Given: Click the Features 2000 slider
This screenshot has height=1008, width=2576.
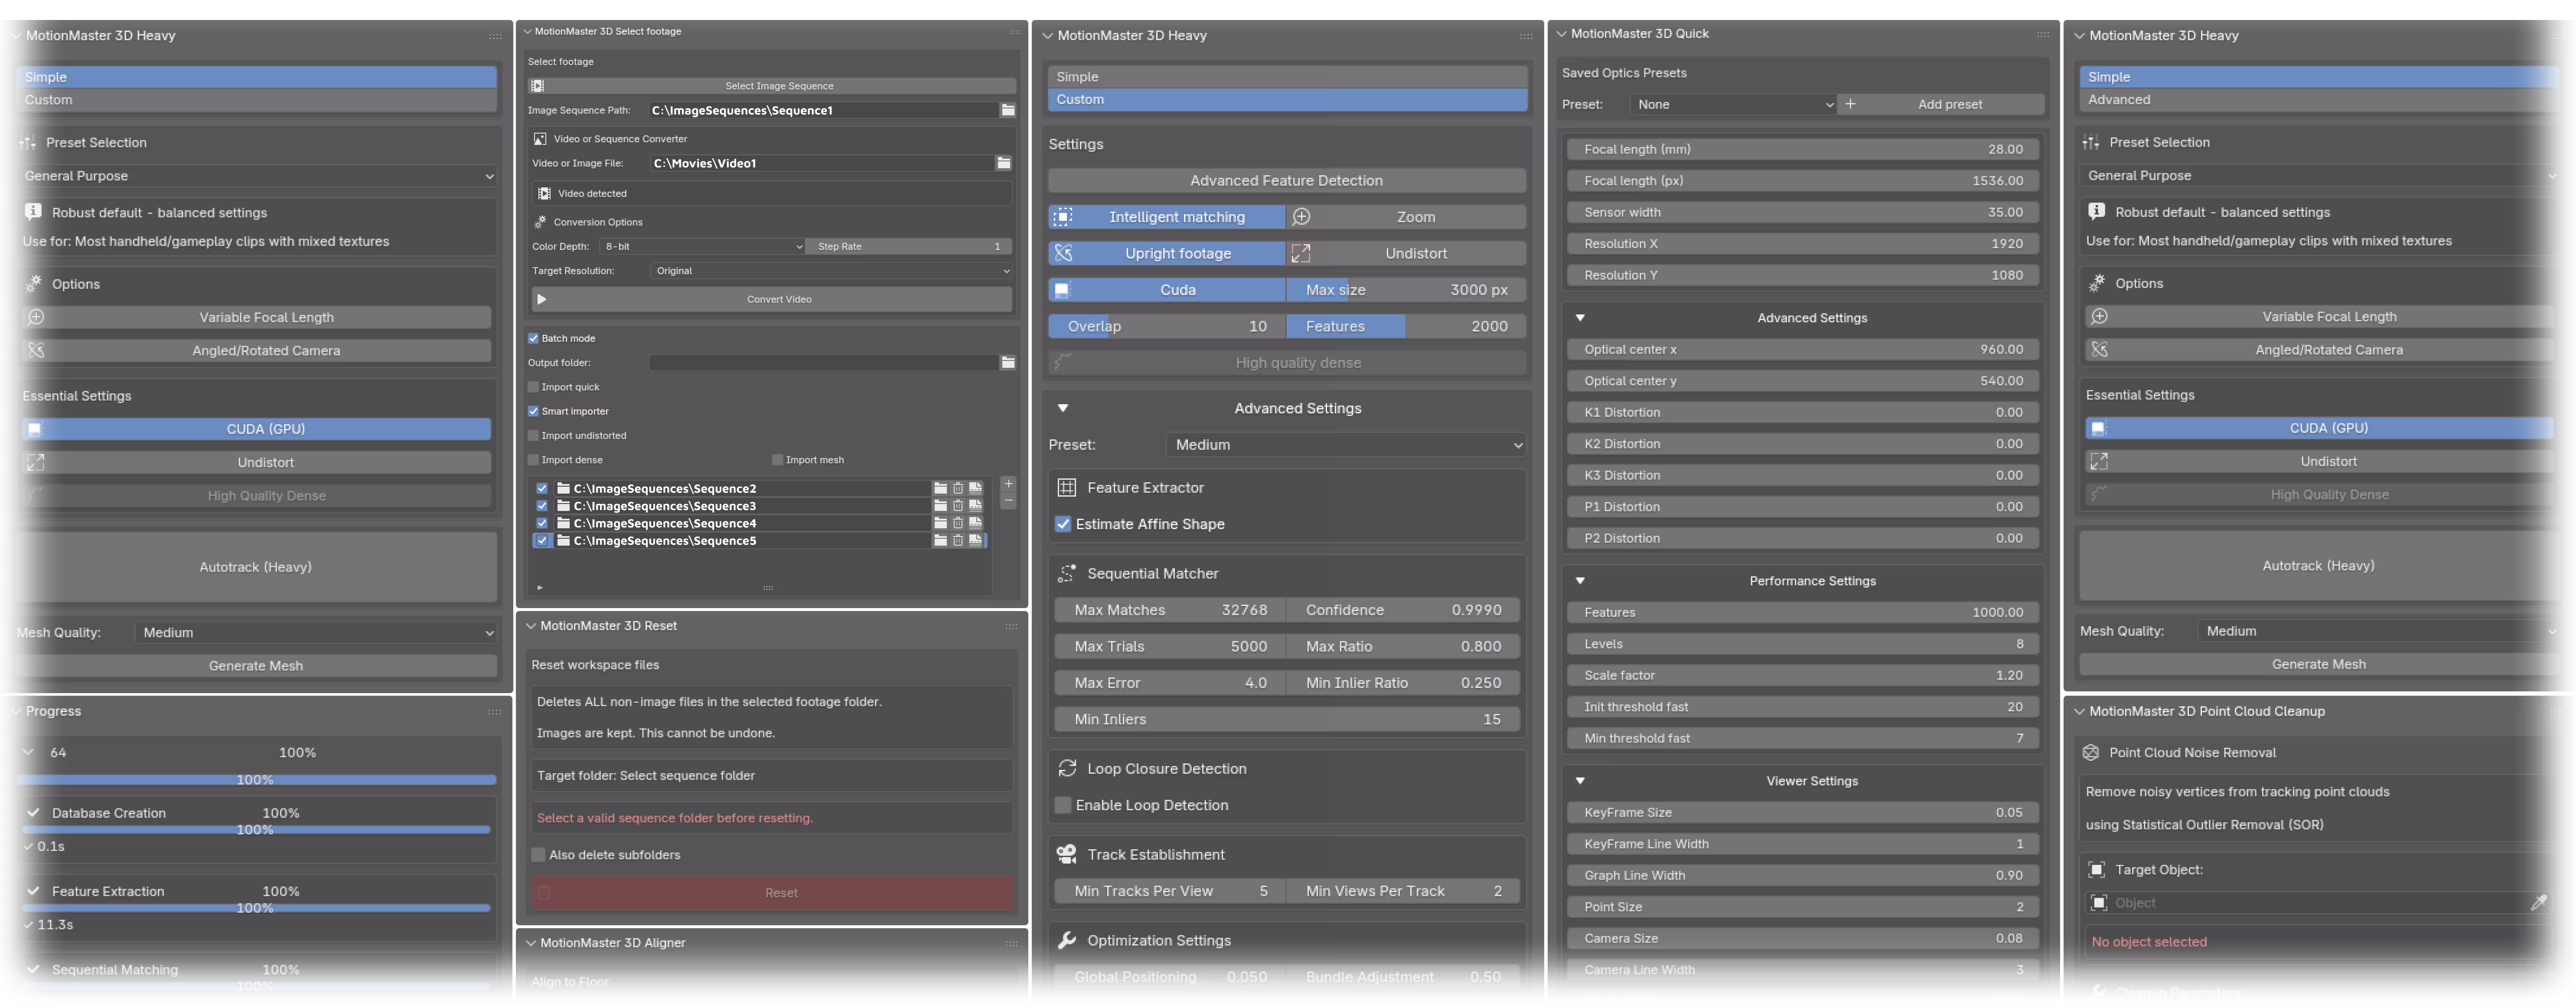Looking at the screenshot, I should (1406, 327).
